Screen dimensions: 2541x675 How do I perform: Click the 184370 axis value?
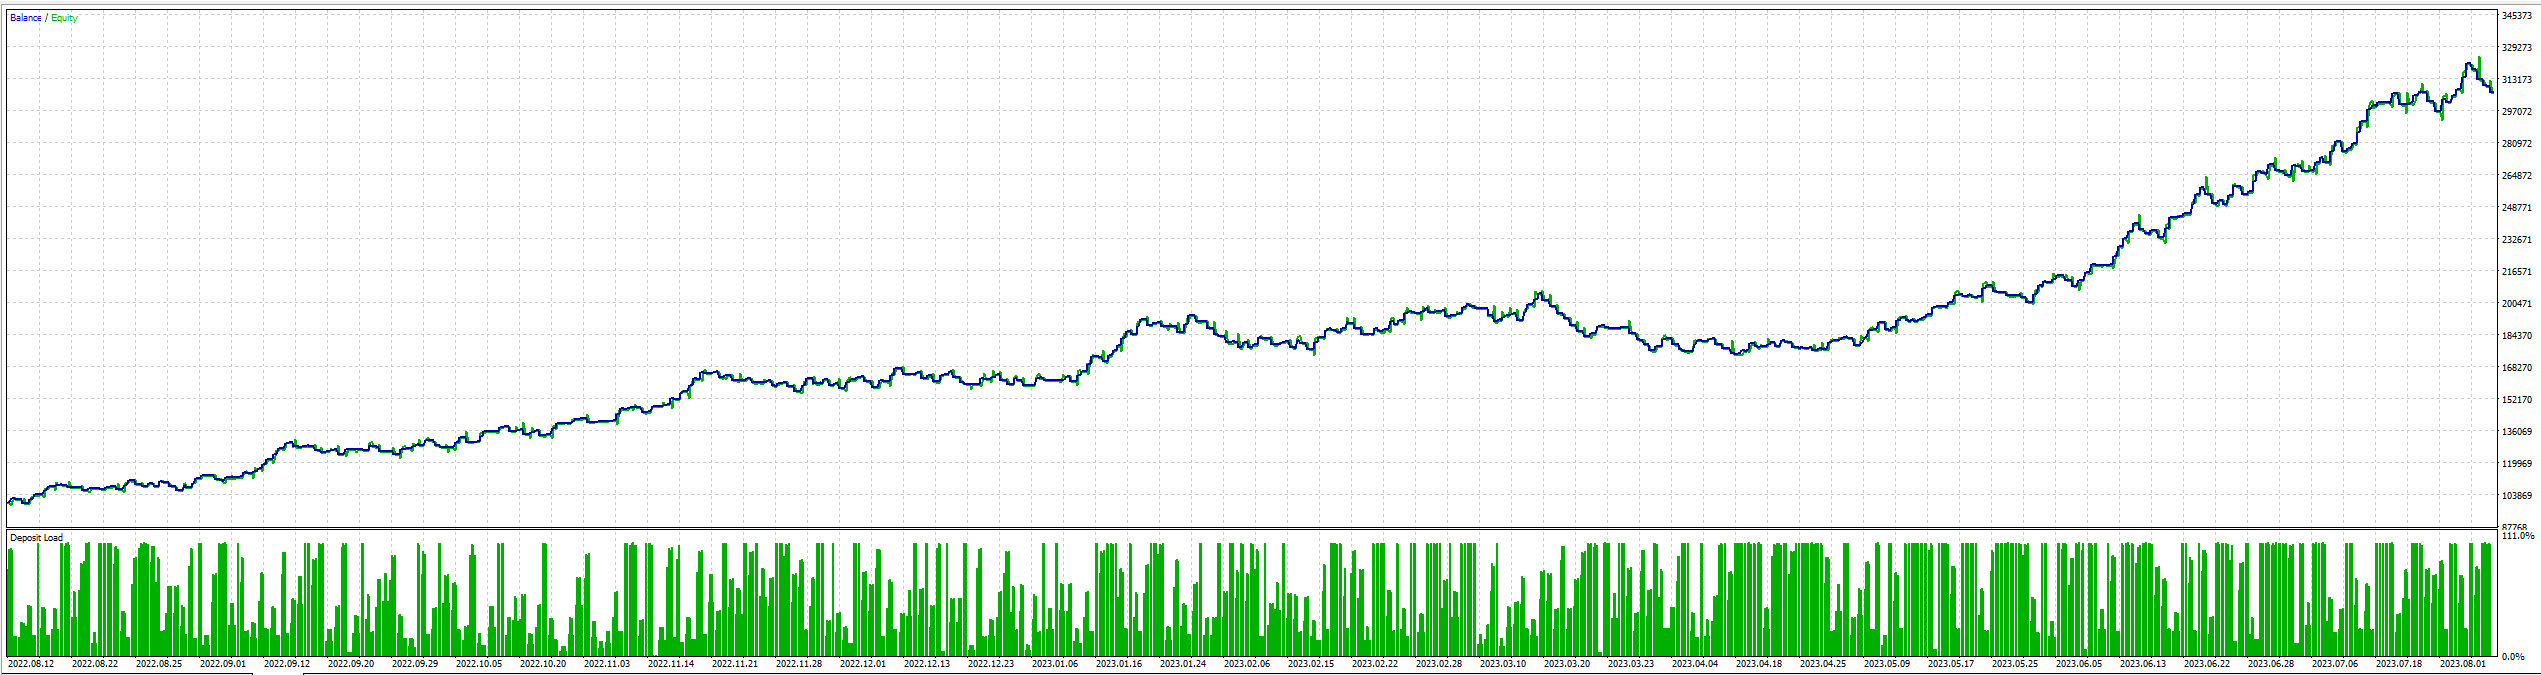point(2517,336)
